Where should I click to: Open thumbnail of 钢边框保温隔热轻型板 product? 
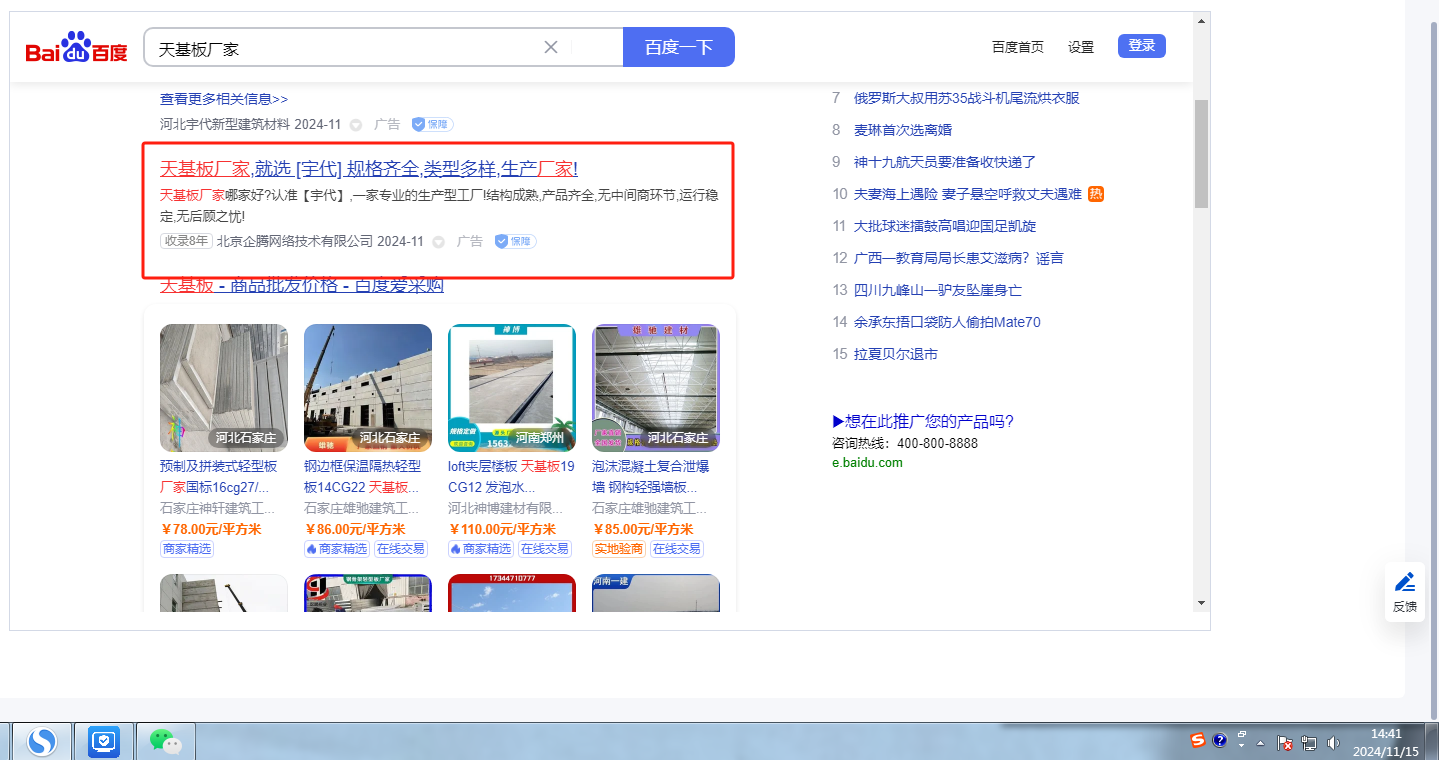368,388
